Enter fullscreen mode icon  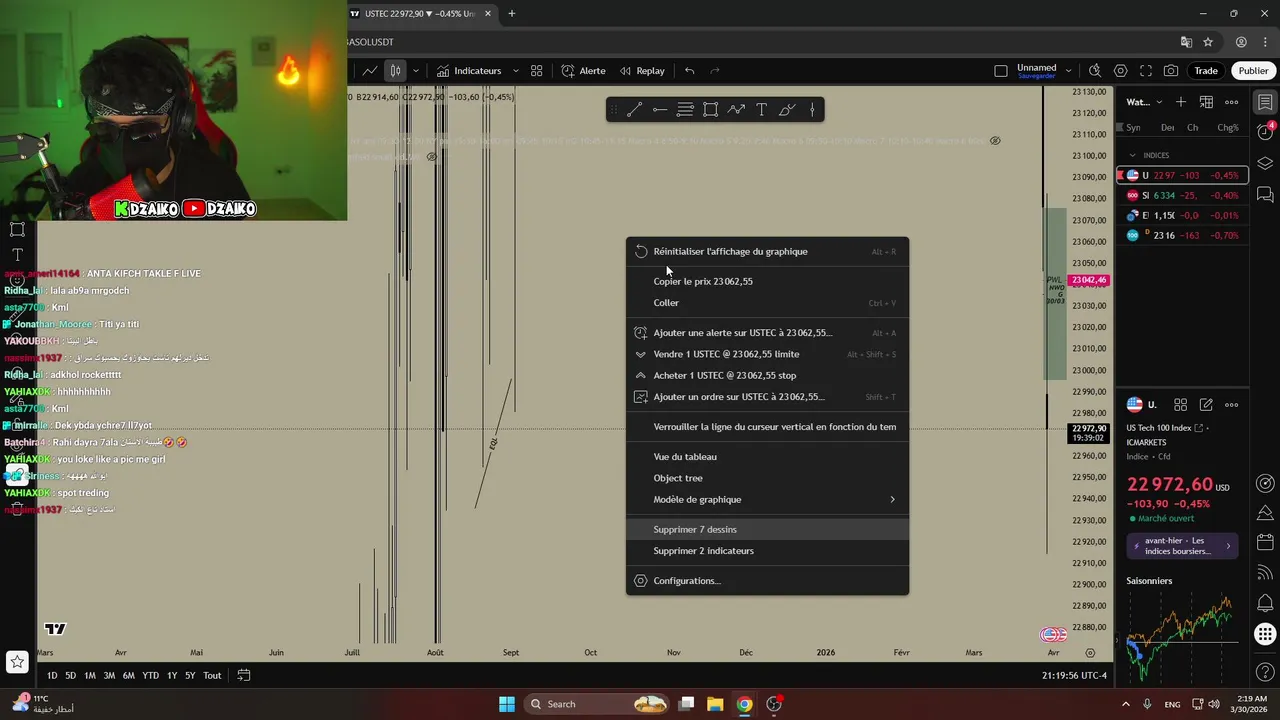1146,71
